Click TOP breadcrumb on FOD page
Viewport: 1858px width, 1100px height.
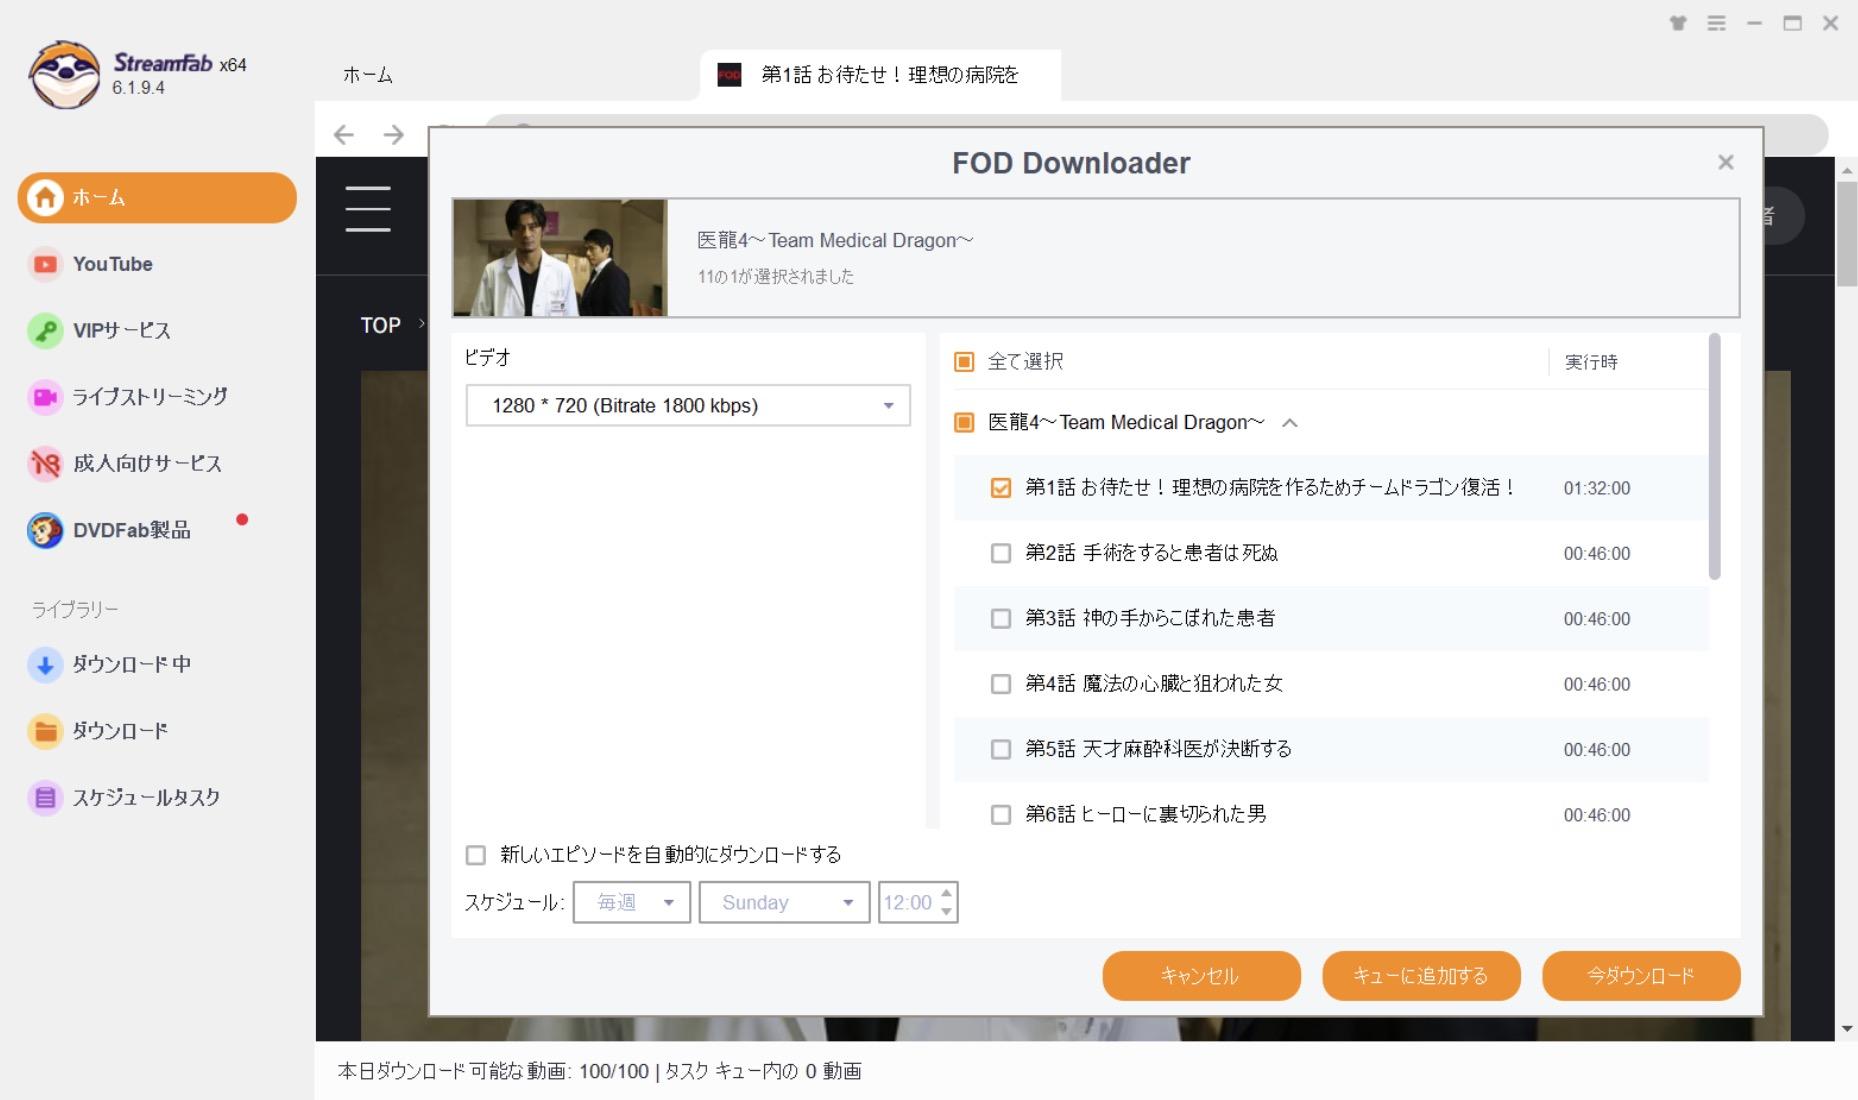tap(380, 325)
